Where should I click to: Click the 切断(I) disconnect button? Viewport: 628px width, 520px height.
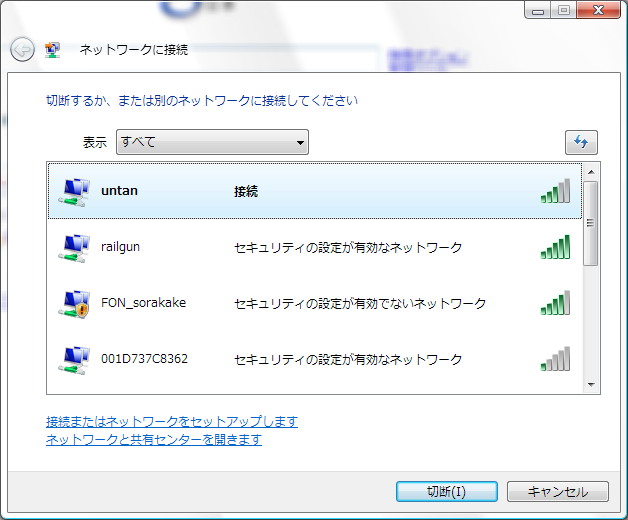[447, 492]
